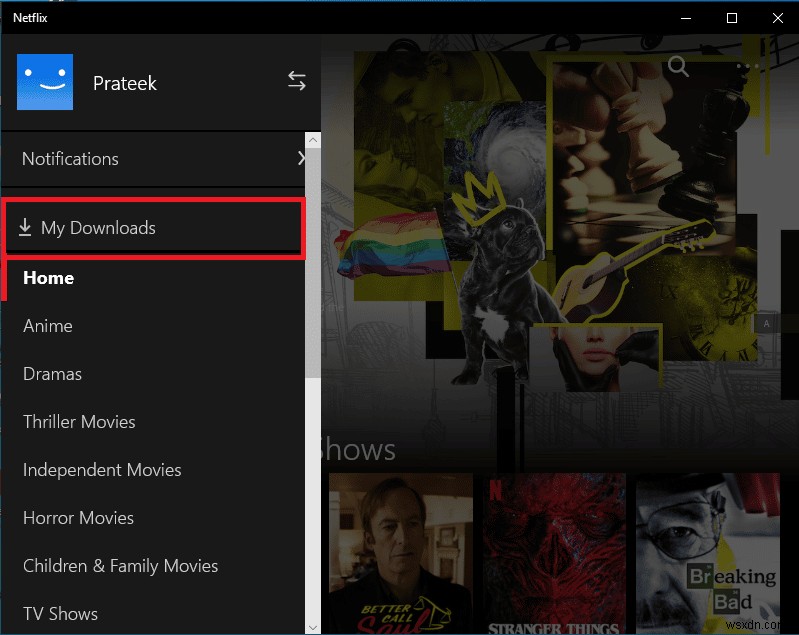
Task: Open My Downloads
Action: coord(153,228)
